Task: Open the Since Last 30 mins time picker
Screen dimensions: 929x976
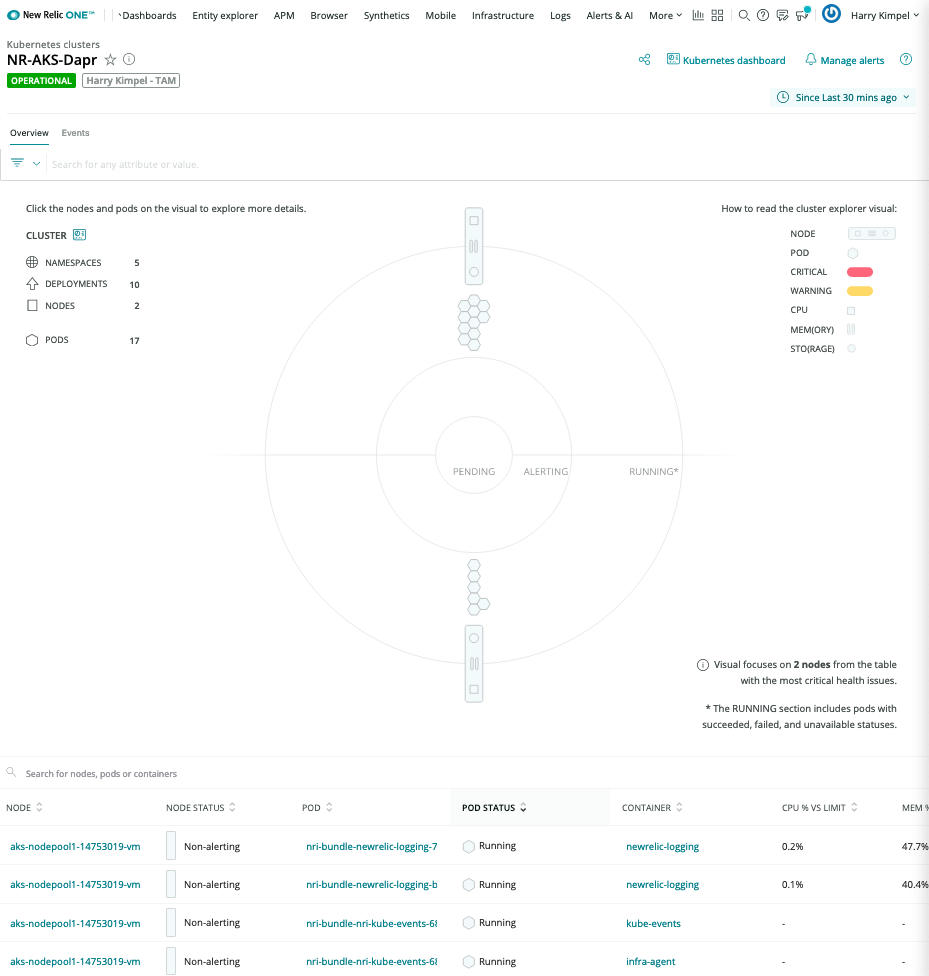Action: 845,97
